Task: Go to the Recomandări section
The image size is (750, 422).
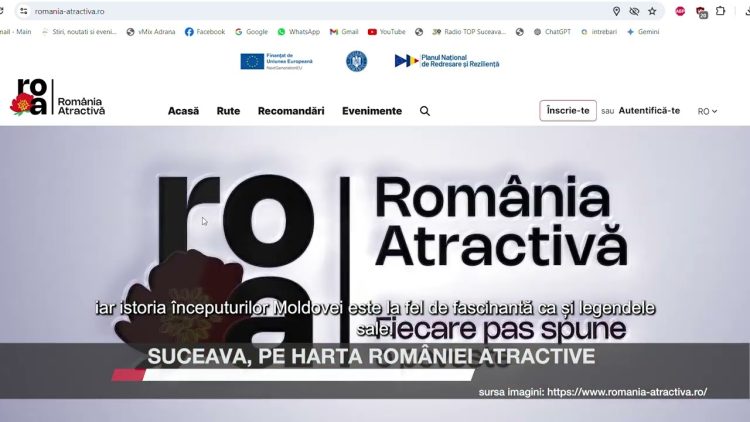Action: pyautogui.click(x=291, y=111)
